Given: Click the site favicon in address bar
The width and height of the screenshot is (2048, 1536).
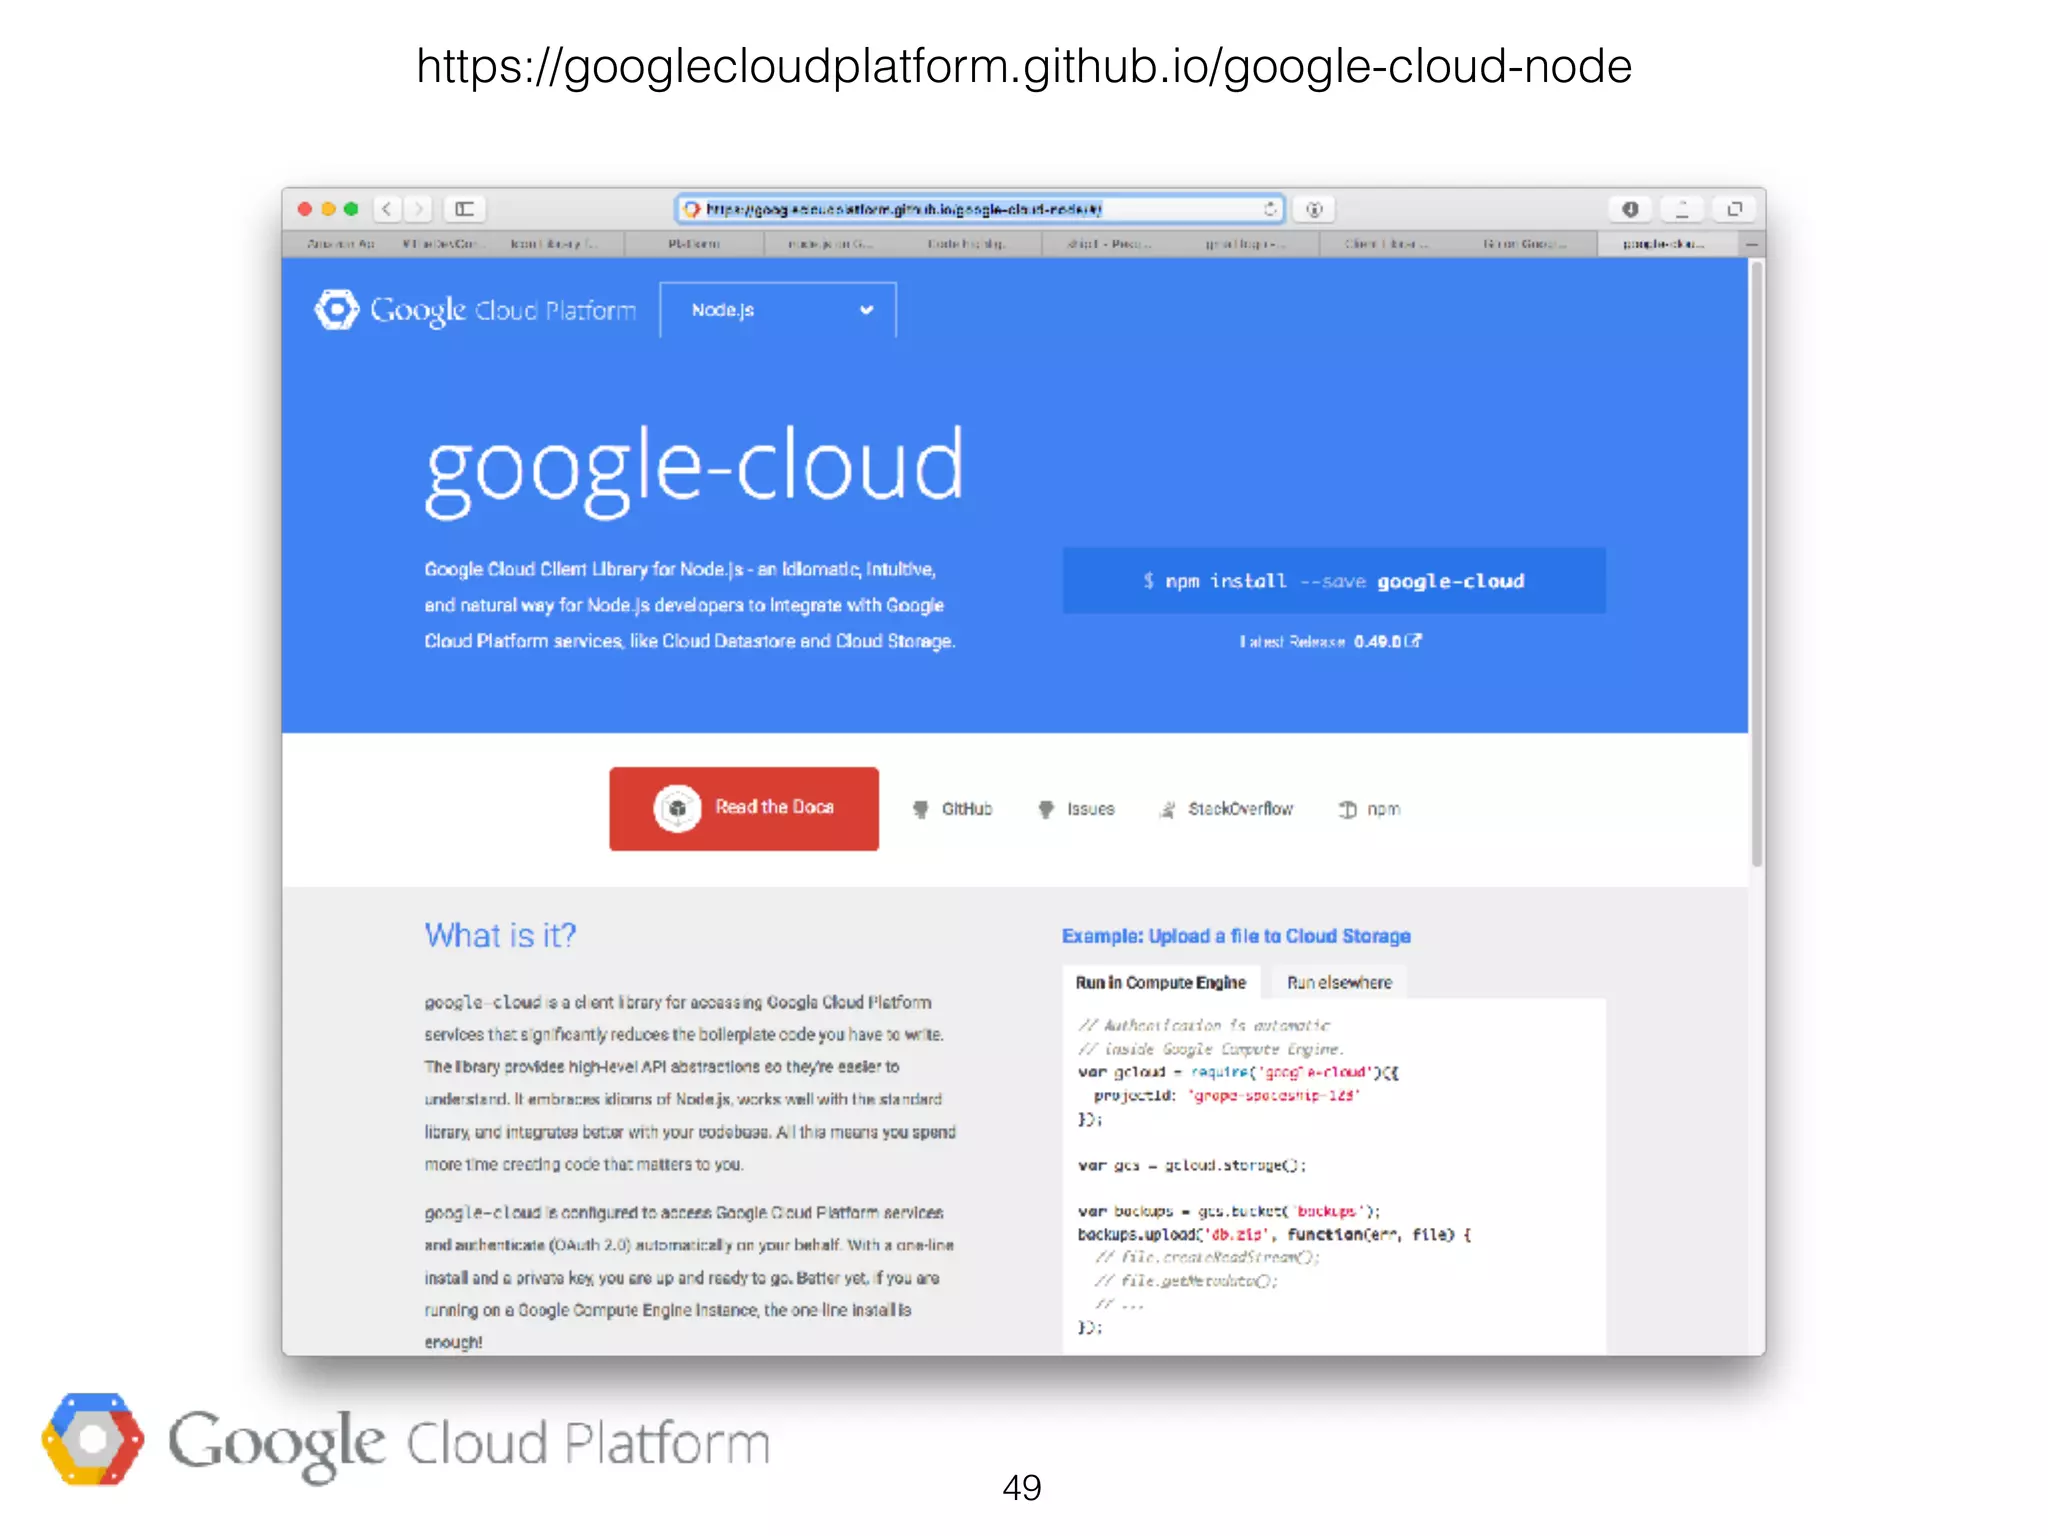Looking at the screenshot, I should click(691, 209).
